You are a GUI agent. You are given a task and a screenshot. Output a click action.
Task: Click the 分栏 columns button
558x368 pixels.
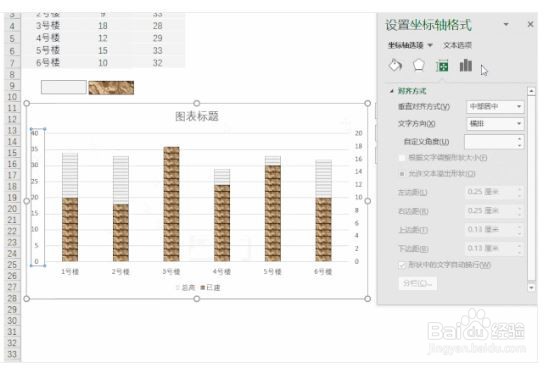click(417, 284)
